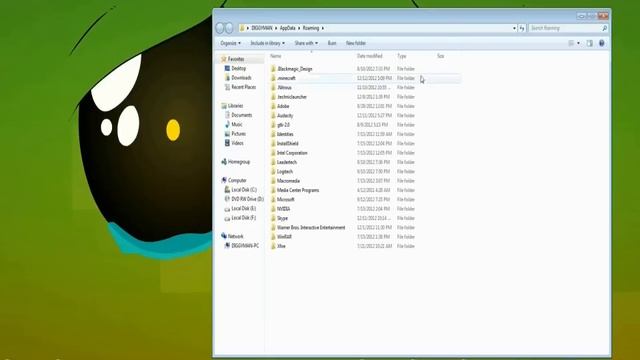The width and height of the screenshot is (640, 360).
Task: Go forward with the Forward arrow button
Action: coord(229,28)
